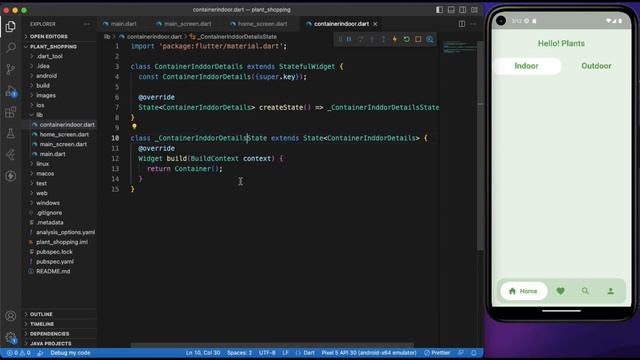Screen dimensions: 640x360
Task: Stop the debug session
Action: (418, 39)
